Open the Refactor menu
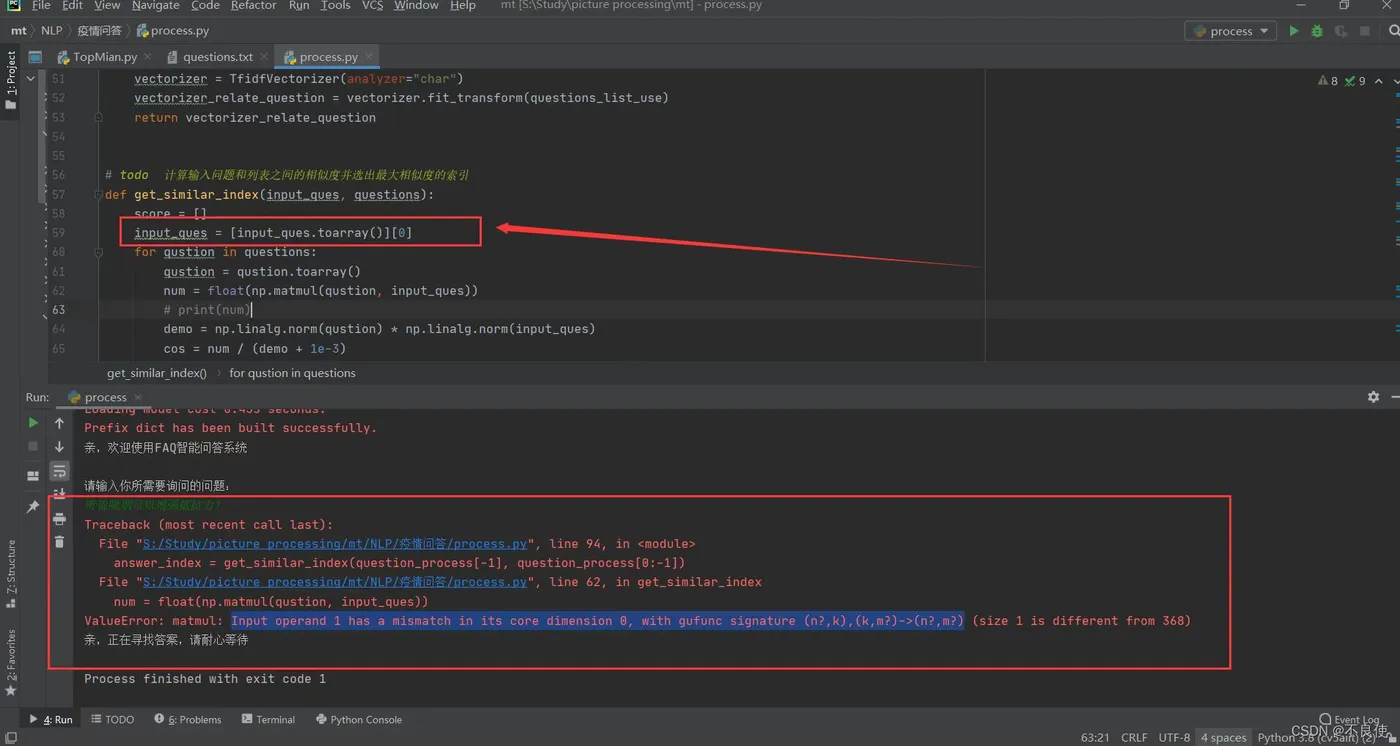The image size is (1400, 746). tap(253, 5)
